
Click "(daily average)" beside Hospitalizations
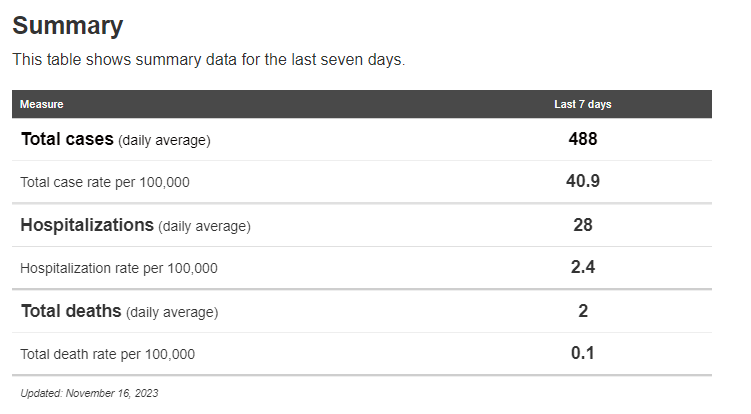pyautogui.click(x=204, y=226)
